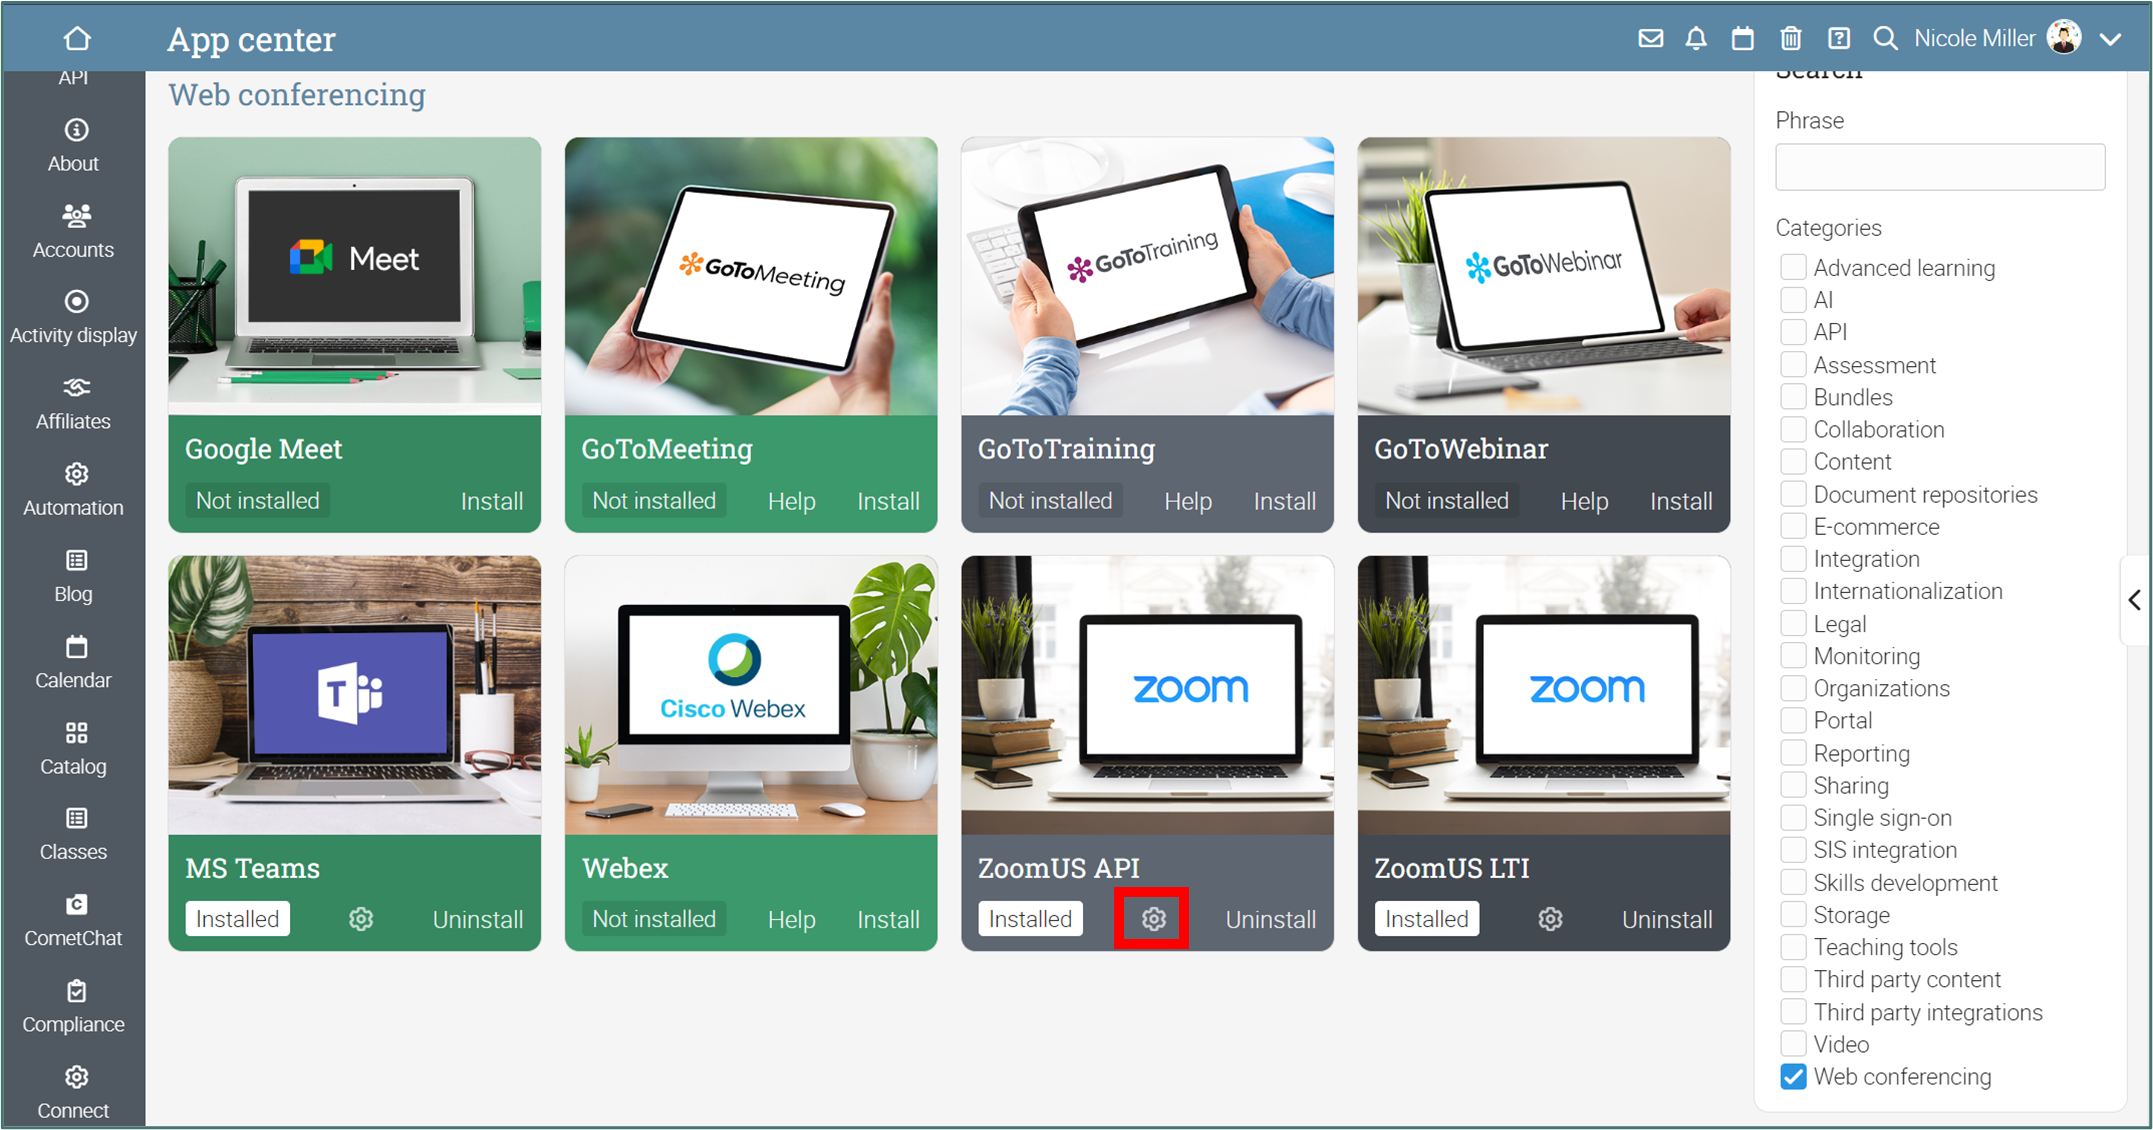Click the search magnifier in top bar
This screenshot has height=1130, width=2153.
coord(1885,39)
